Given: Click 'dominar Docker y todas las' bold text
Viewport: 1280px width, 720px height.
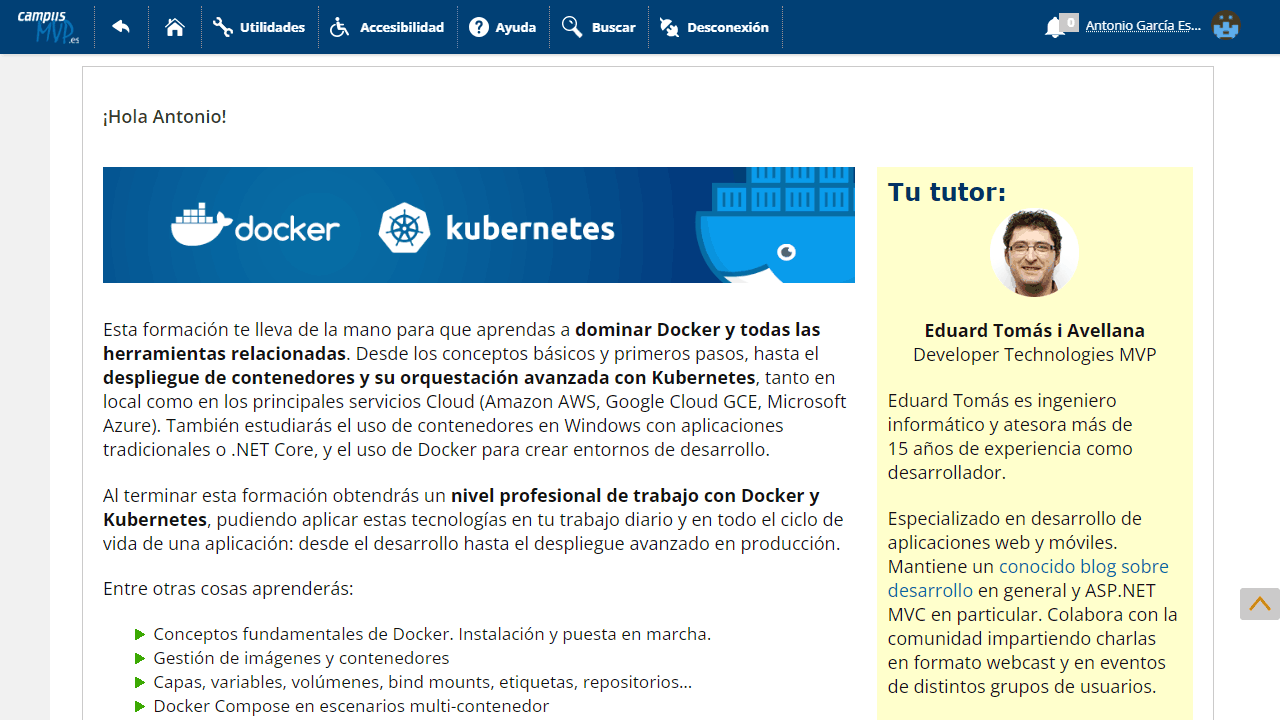Looking at the screenshot, I should pyautogui.click(x=698, y=329).
